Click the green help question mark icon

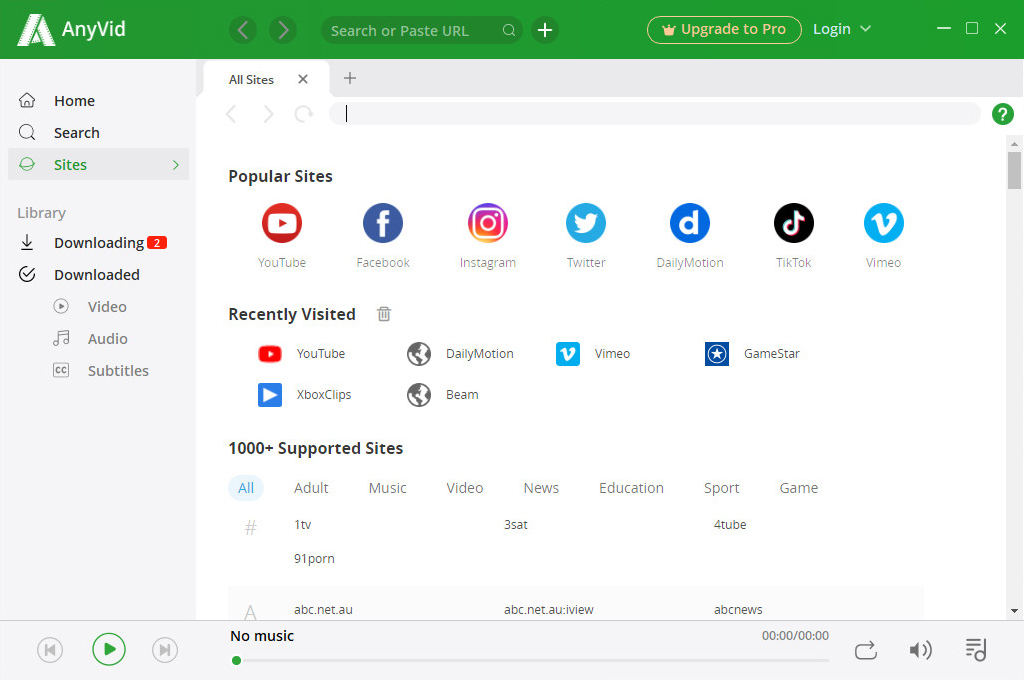tap(1002, 114)
